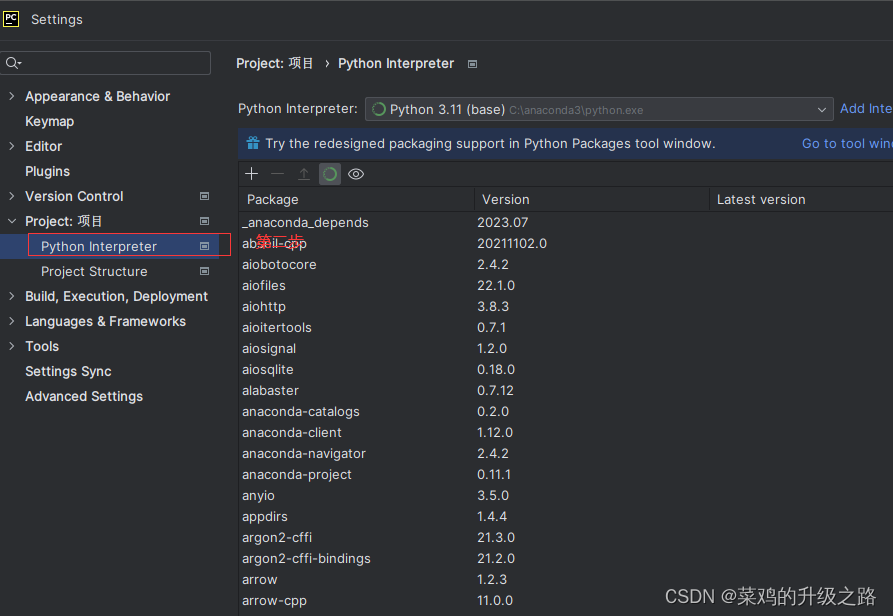Click the interpreter loading spinner icon

[x=379, y=109]
